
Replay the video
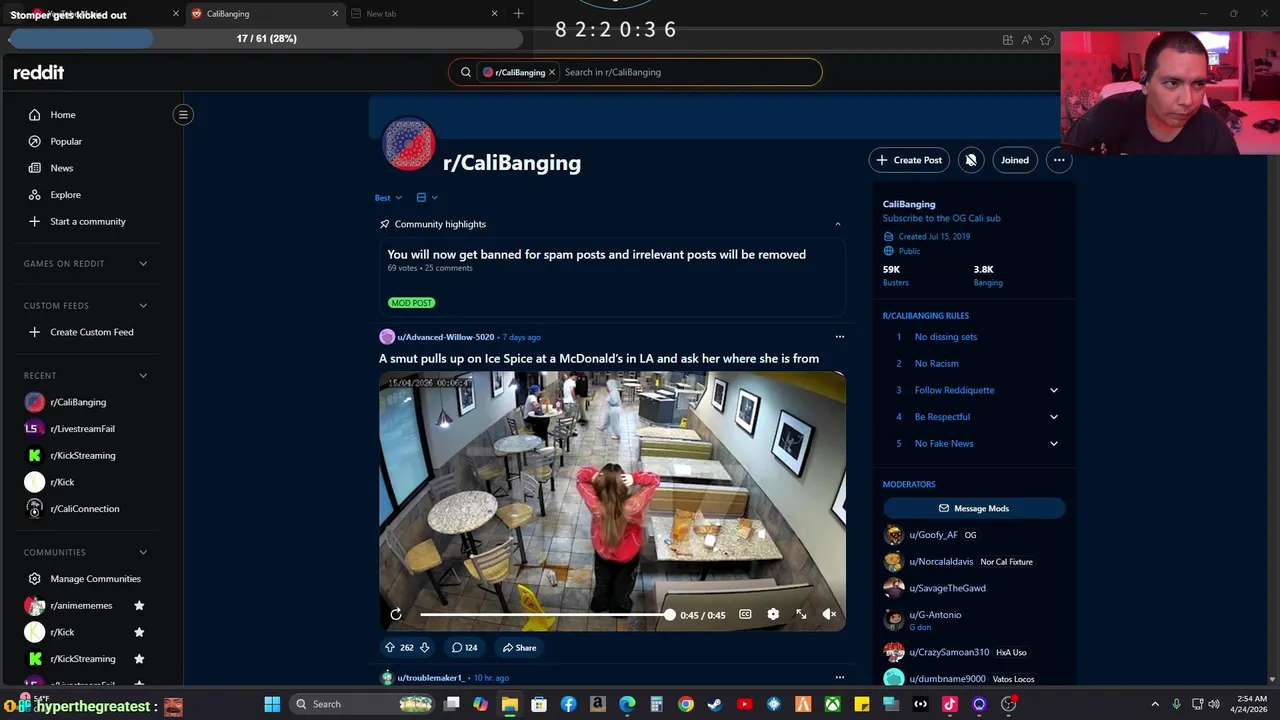(x=396, y=615)
